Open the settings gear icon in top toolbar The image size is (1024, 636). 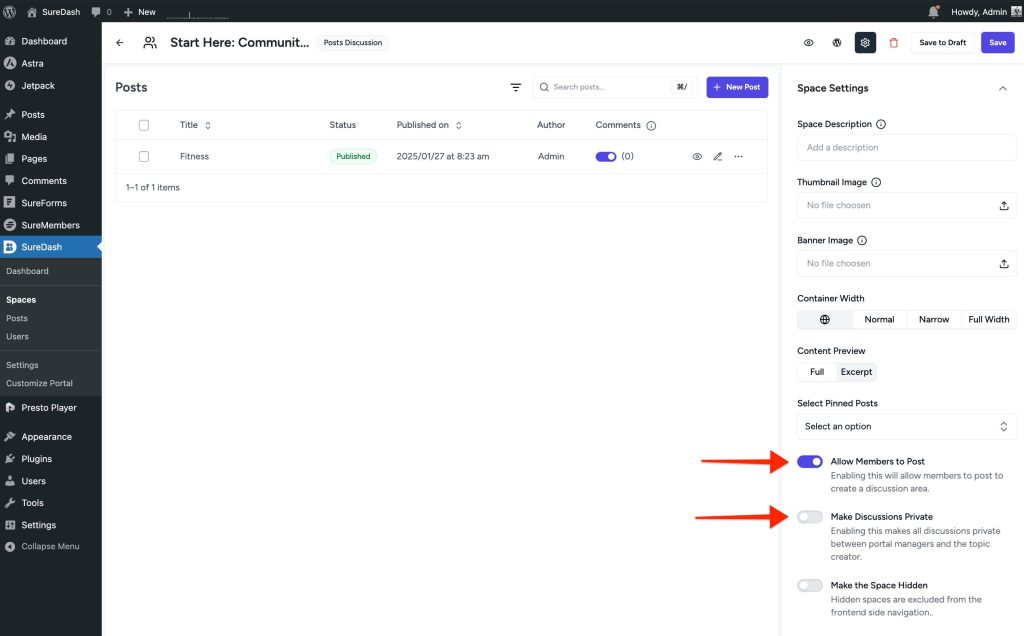click(x=864, y=42)
